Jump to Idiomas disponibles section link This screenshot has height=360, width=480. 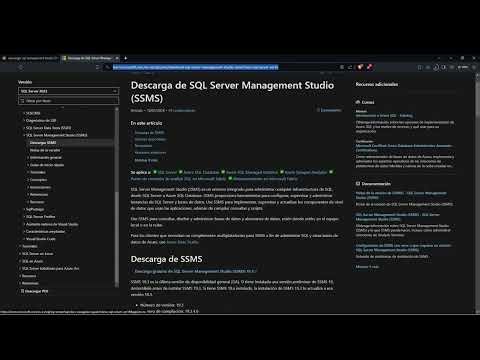click(x=150, y=139)
